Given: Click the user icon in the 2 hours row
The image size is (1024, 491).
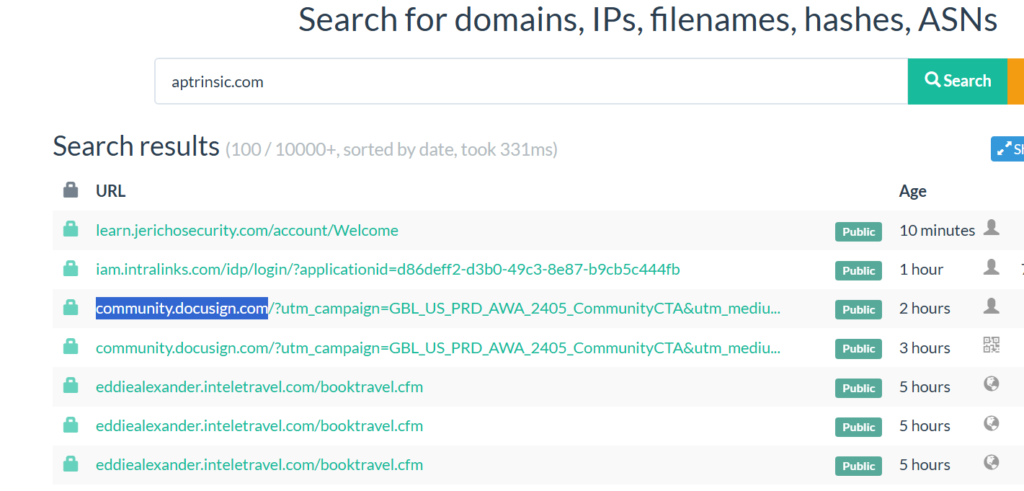Looking at the screenshot, I should pyautogui.click(x=991, y=306).
